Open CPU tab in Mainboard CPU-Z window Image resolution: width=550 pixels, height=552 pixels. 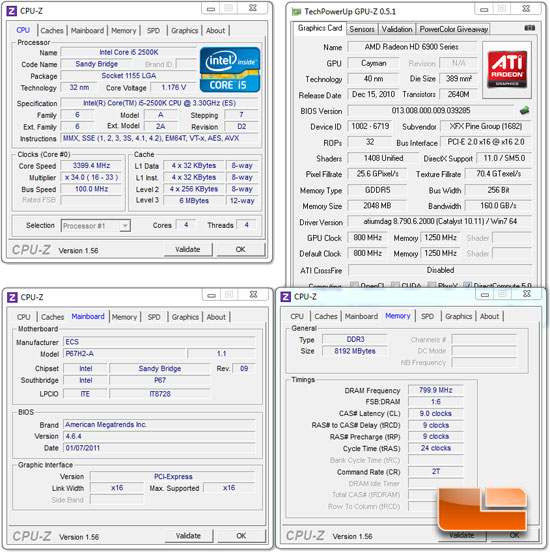coord(24,317)
